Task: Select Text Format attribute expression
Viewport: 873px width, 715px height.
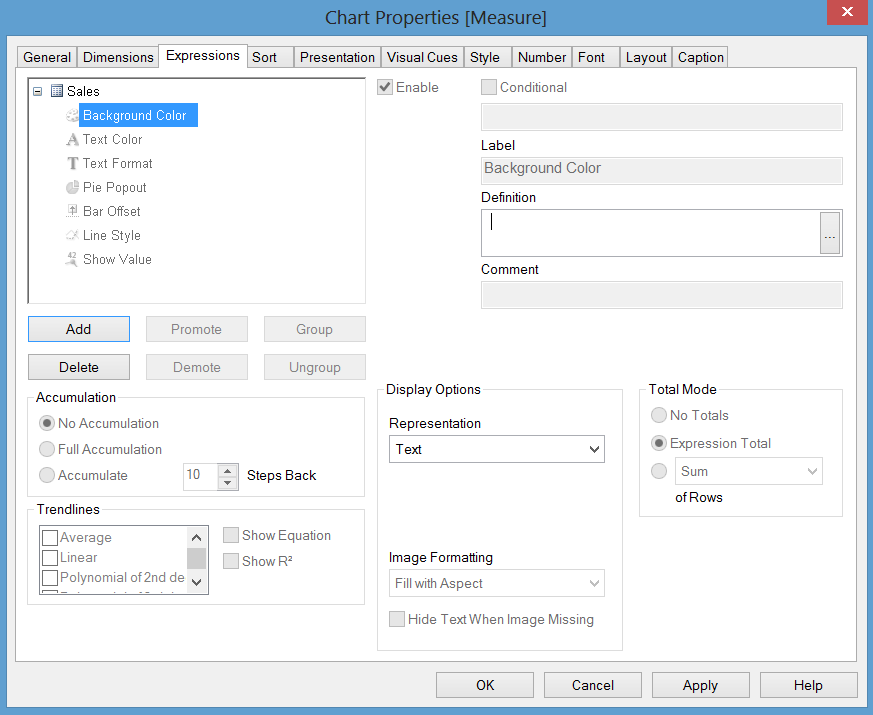Action: click(117, 163)
